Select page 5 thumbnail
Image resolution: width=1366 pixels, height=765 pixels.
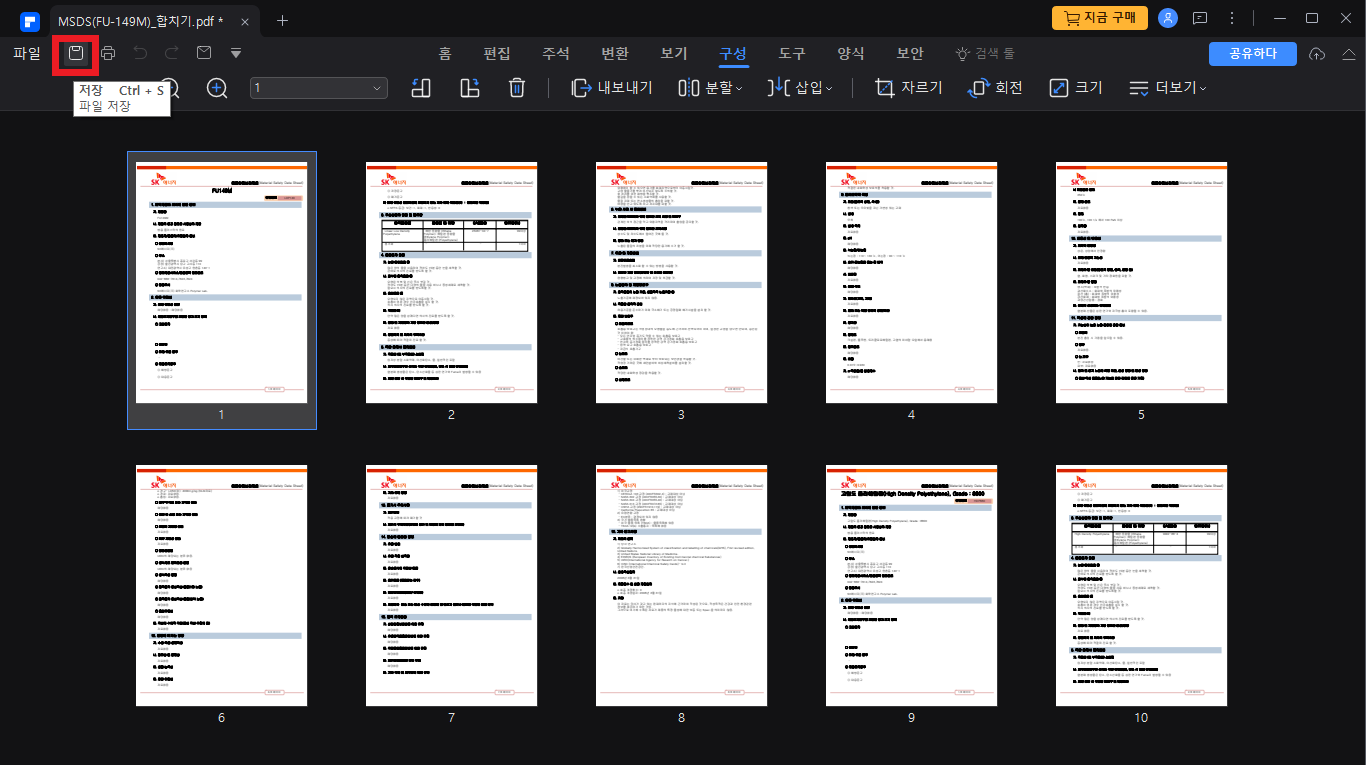[x=1142, y=283]
